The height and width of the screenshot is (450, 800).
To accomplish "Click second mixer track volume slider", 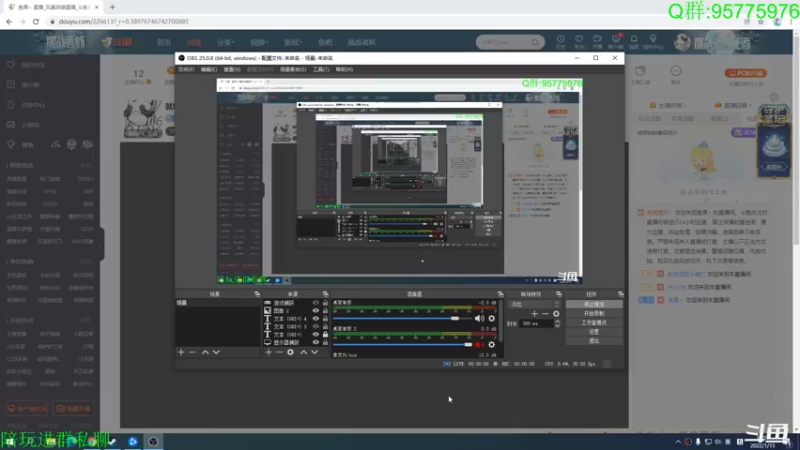I will [403, 344].
